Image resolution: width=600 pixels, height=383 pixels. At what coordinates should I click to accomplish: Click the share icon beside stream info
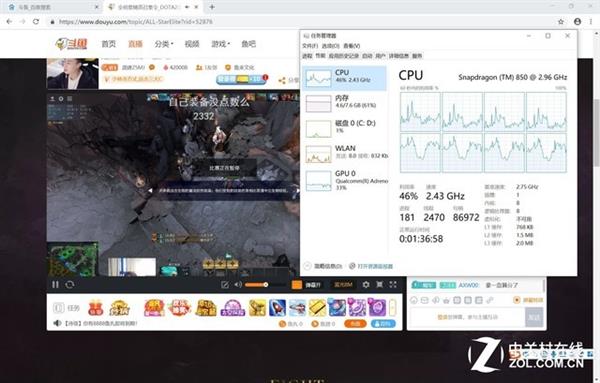pos(282,80)
